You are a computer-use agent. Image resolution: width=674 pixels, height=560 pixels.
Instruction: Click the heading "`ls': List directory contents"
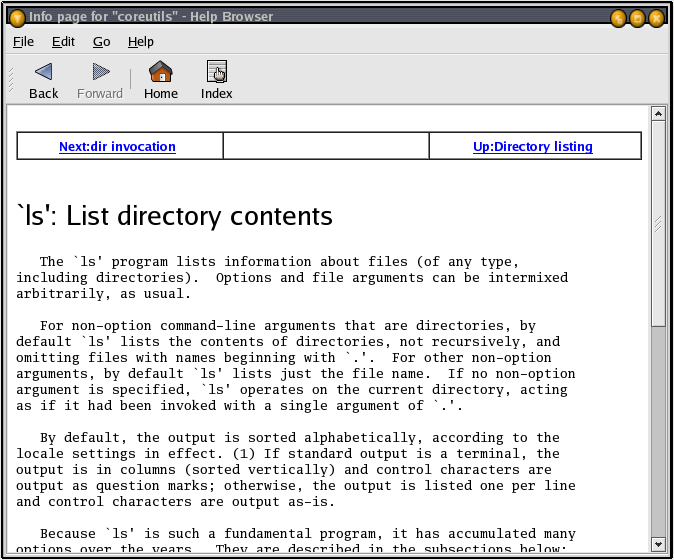[x=175, y=216]
